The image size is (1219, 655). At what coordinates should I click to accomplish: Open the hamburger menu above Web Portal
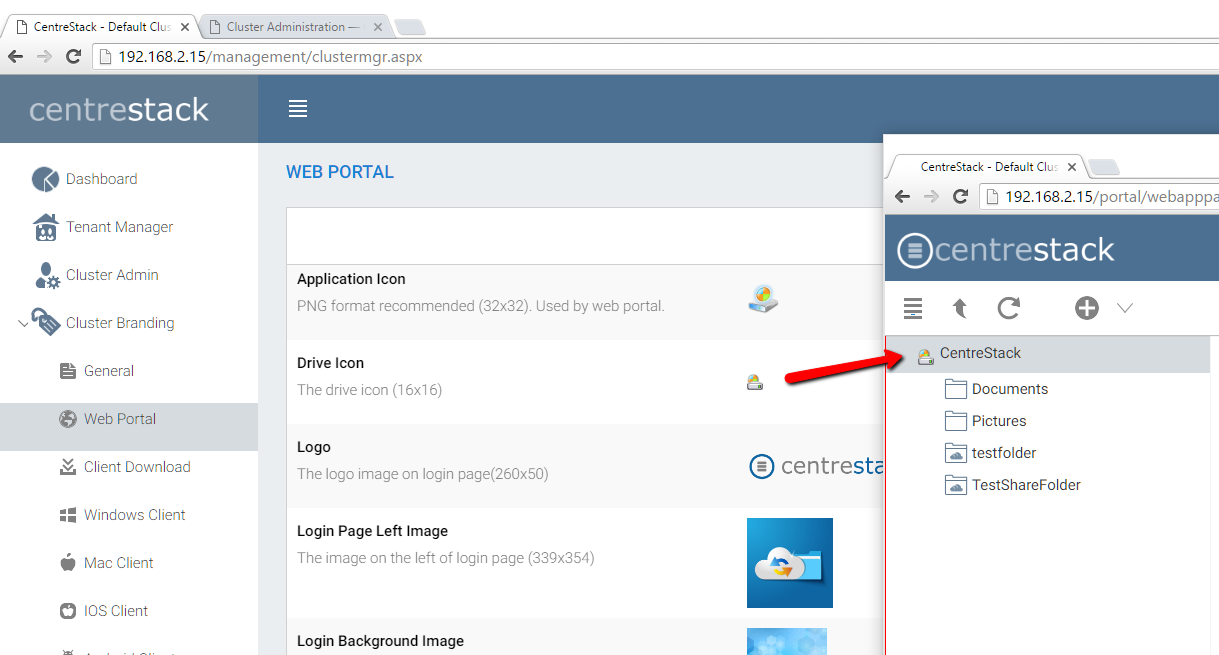(x=297, y=110)
